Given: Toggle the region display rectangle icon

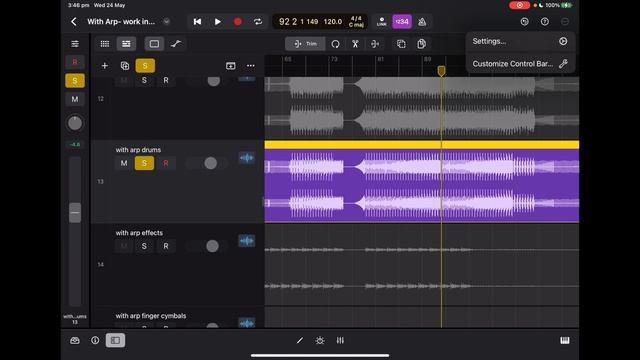Looking at the screenshot, I should click(154, 44).
